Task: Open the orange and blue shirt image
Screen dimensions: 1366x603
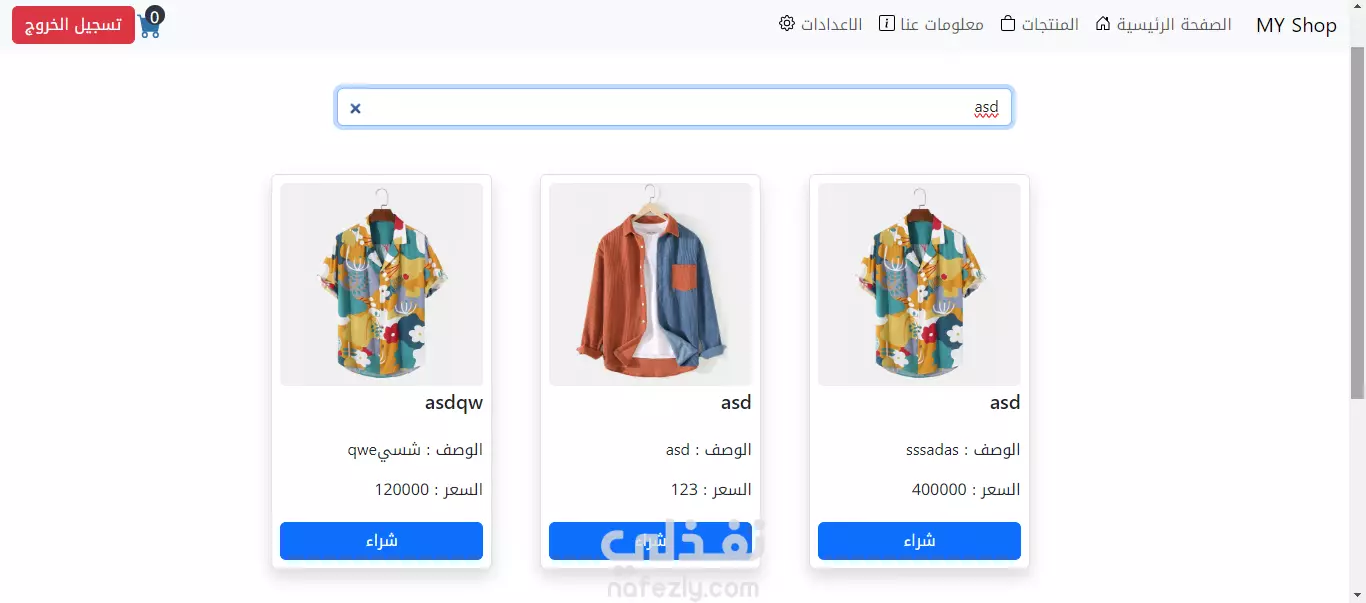Action: [650, 284]
